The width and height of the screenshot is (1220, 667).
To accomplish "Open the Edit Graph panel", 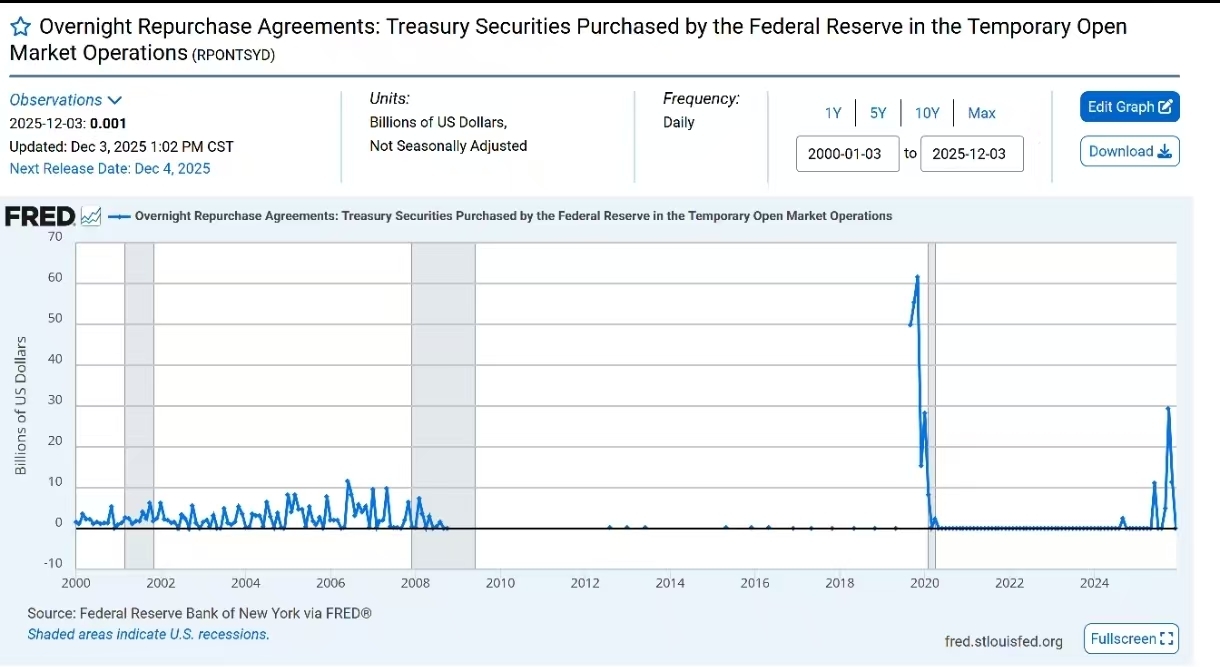I will [x=1129, y=107].
